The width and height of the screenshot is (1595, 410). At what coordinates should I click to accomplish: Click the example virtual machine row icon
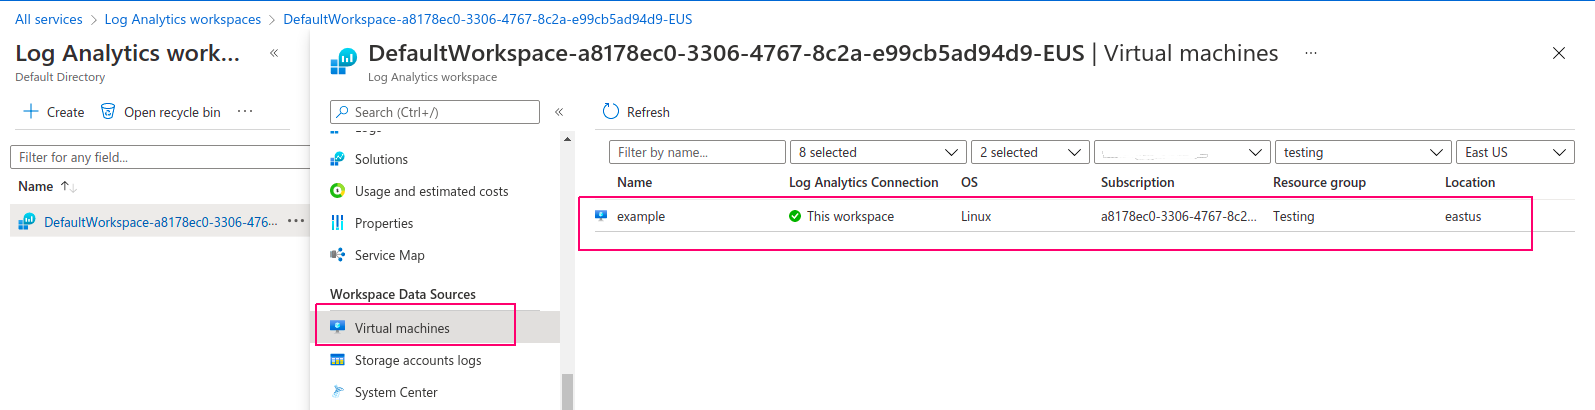click(x=601, y=216)
